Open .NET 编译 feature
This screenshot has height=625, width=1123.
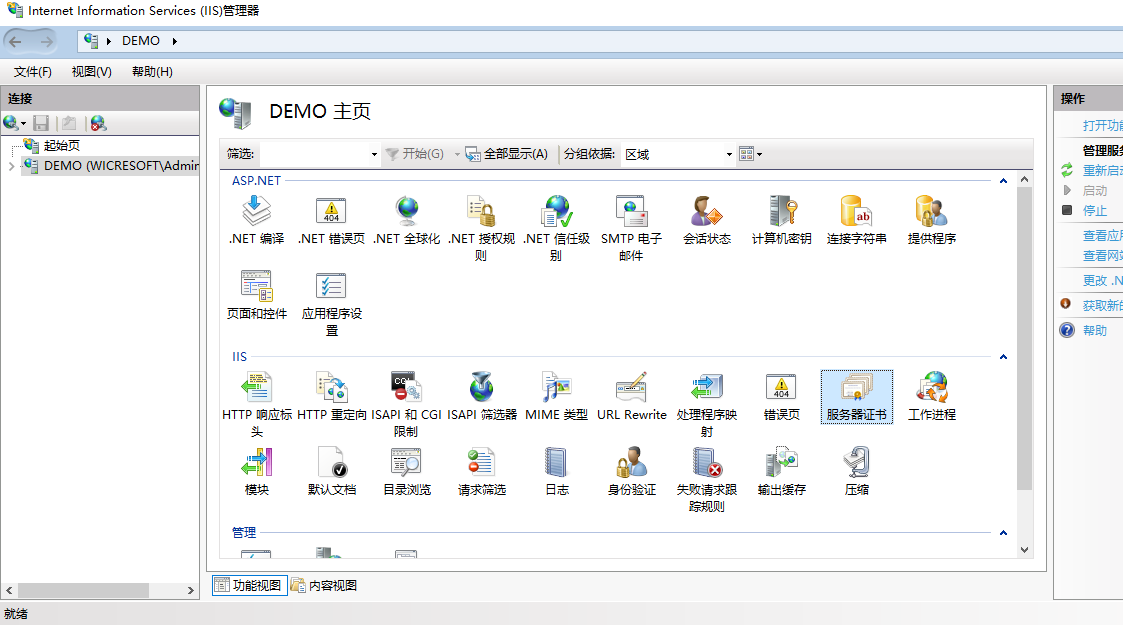tap(256, 221)
